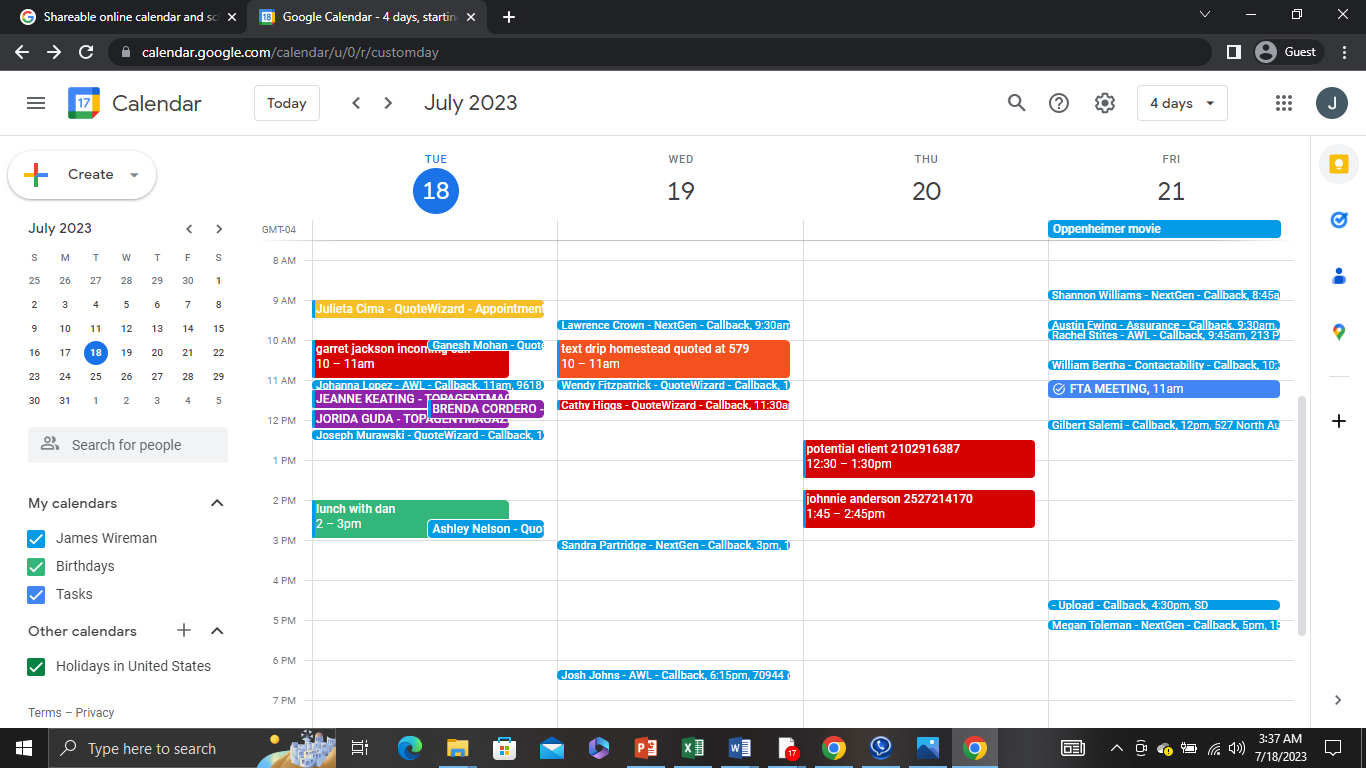Click the Get add-ons plus icon

[1339, 421]
